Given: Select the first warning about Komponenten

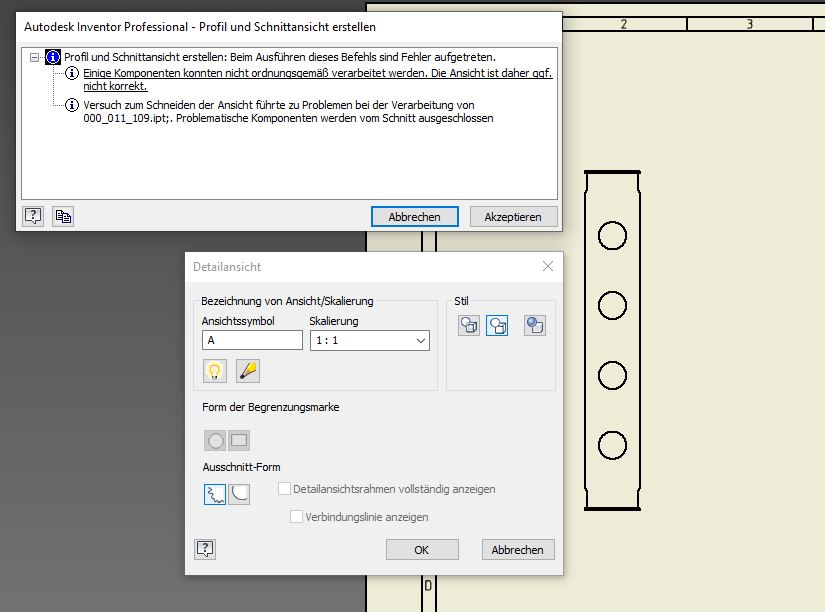Looking at the screenshot, I should point(318,79).
